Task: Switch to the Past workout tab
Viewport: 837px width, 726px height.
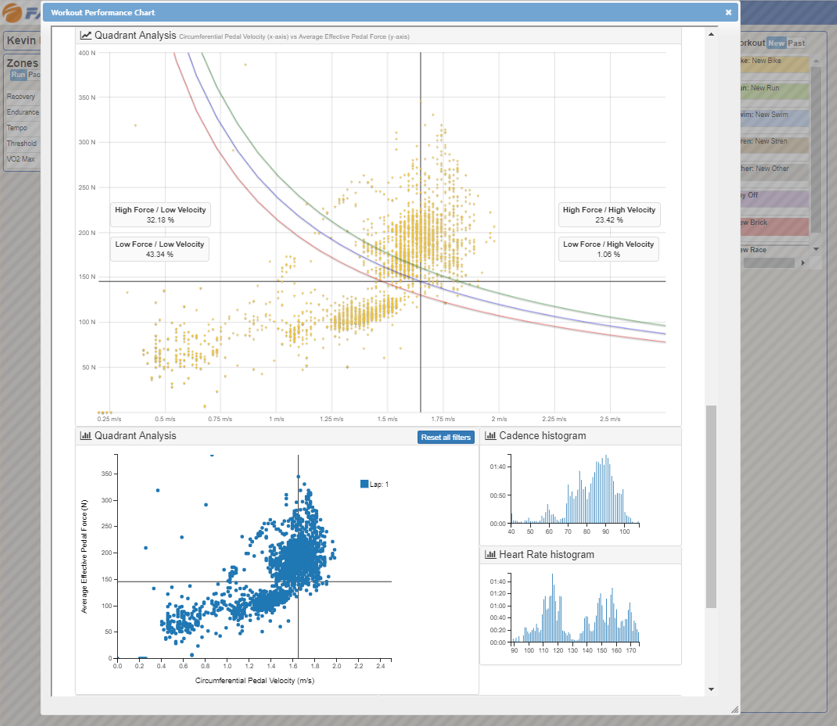Action: point(796,43)
